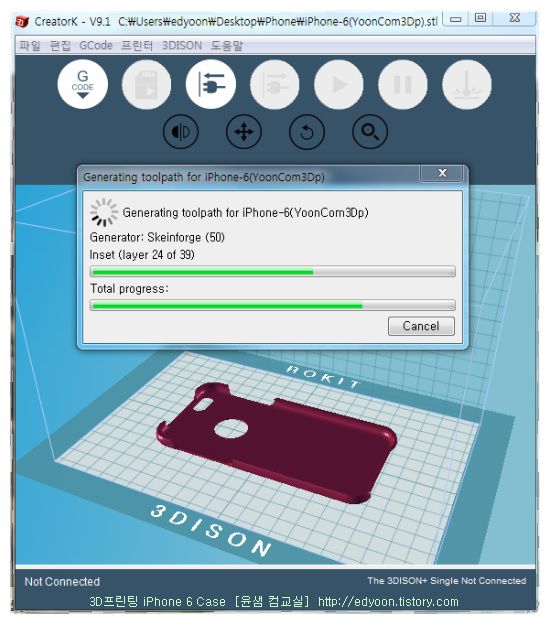Click the pause print button
Screen dimensions: 550x624
point(403,84)
